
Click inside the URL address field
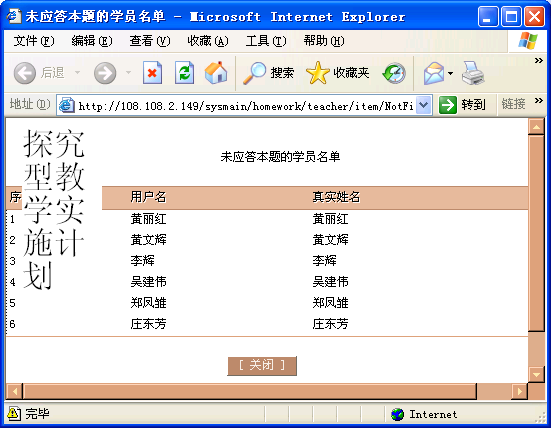[x=244, y=105]
